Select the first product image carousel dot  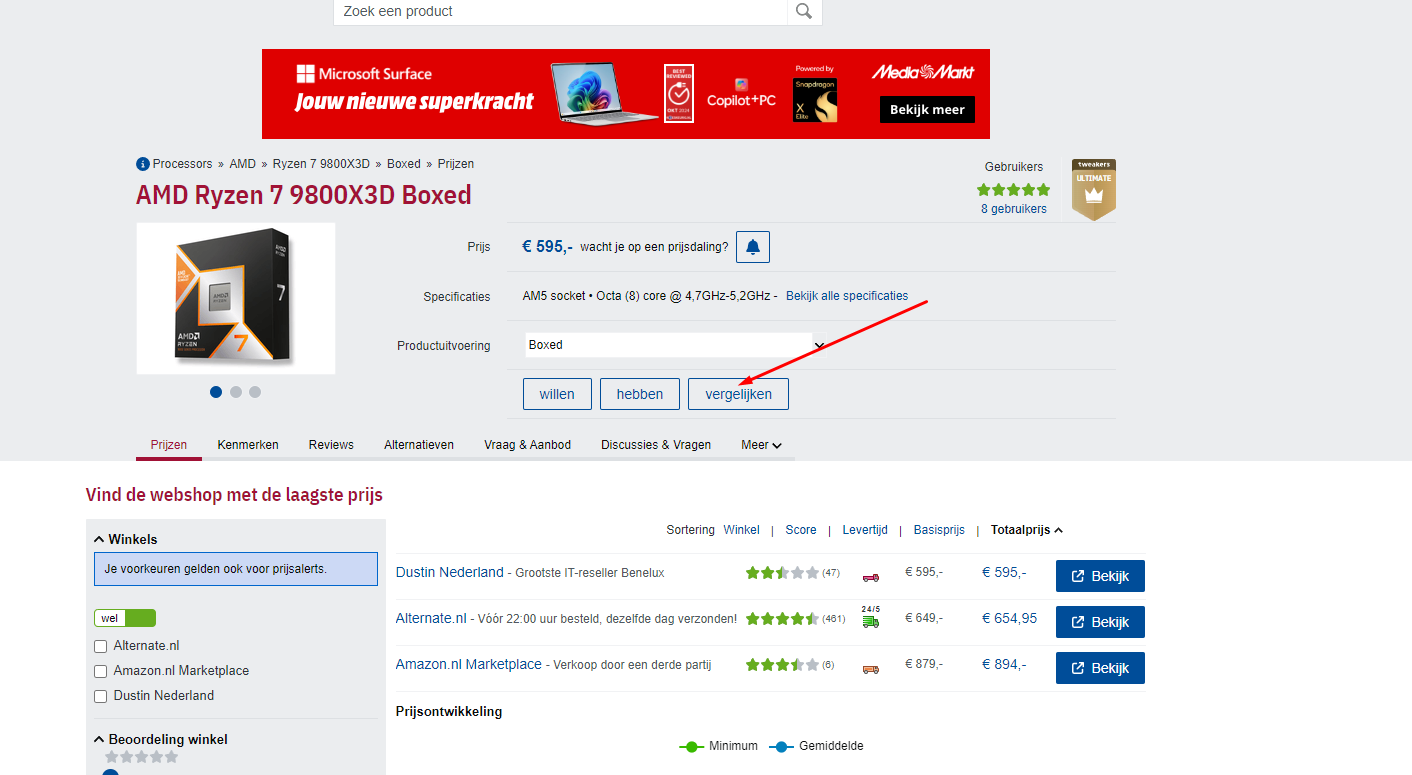pos(216,392)
